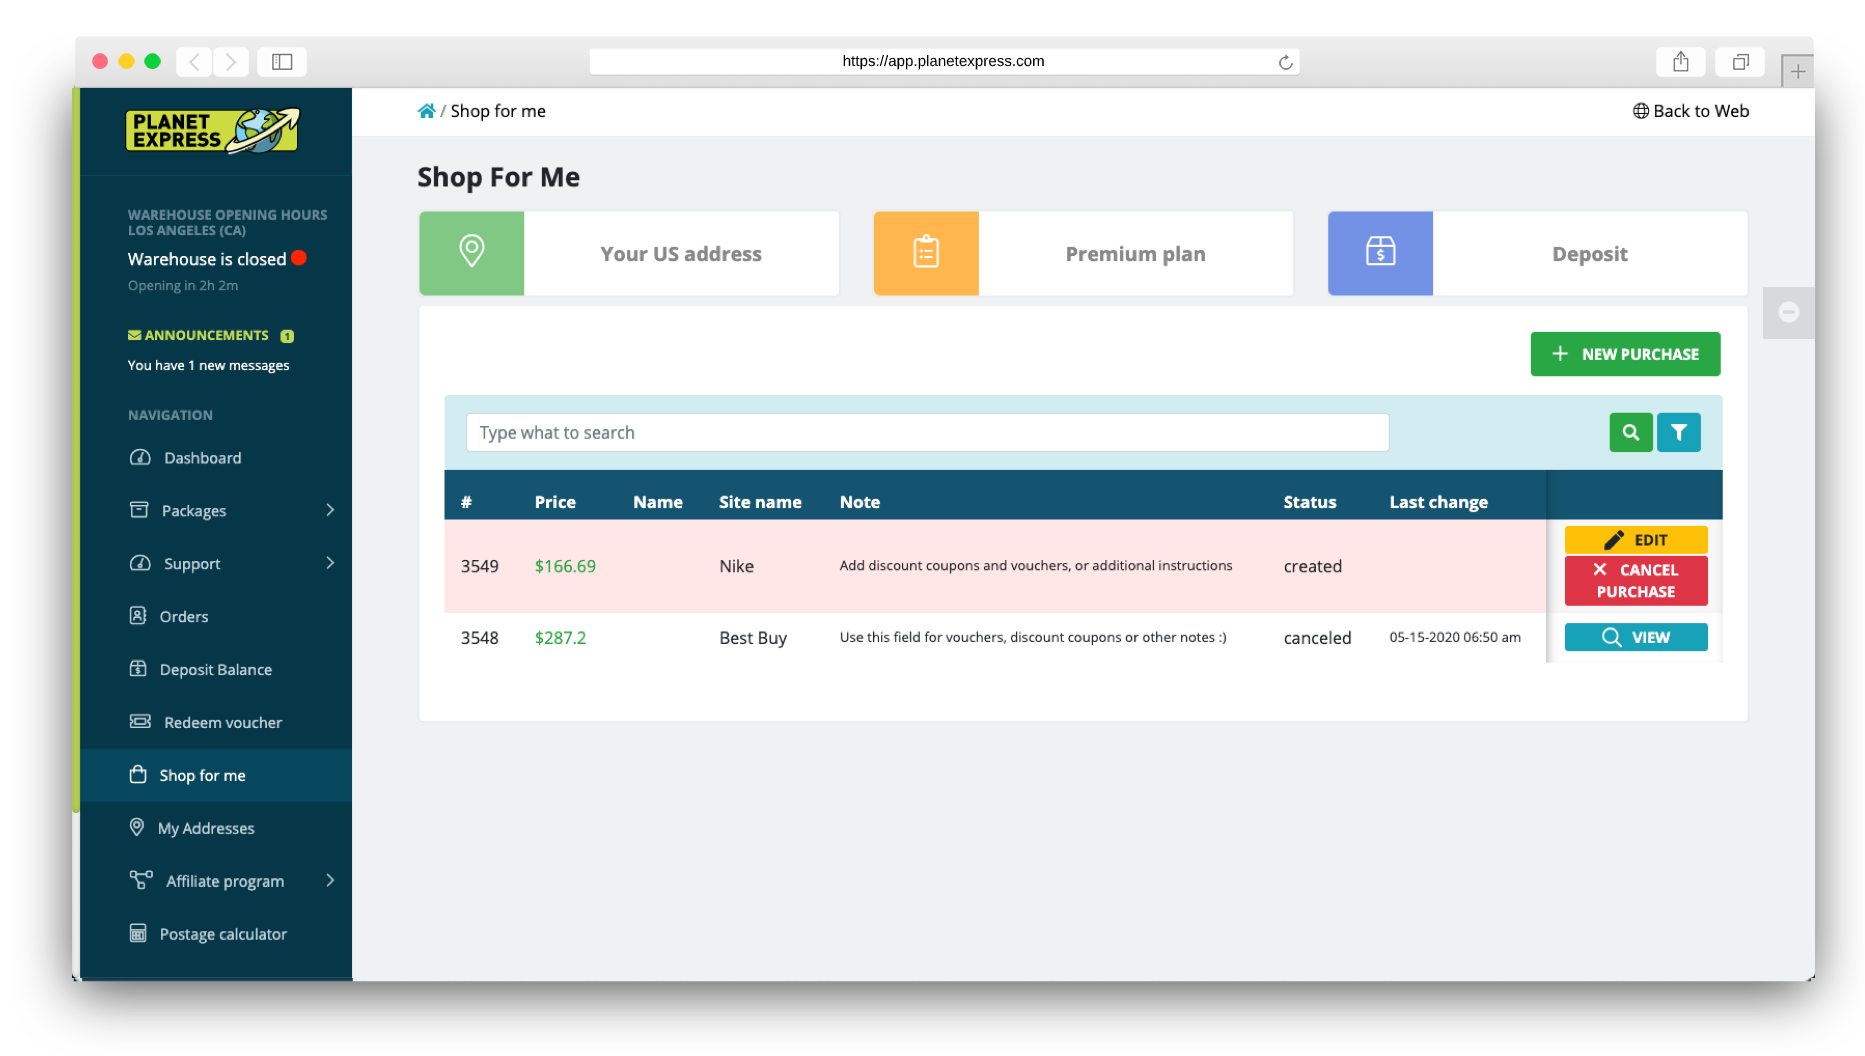Open Dashboard in the navigation
Viewport: 1865px width, 1056px height.
tap(202, 458)
